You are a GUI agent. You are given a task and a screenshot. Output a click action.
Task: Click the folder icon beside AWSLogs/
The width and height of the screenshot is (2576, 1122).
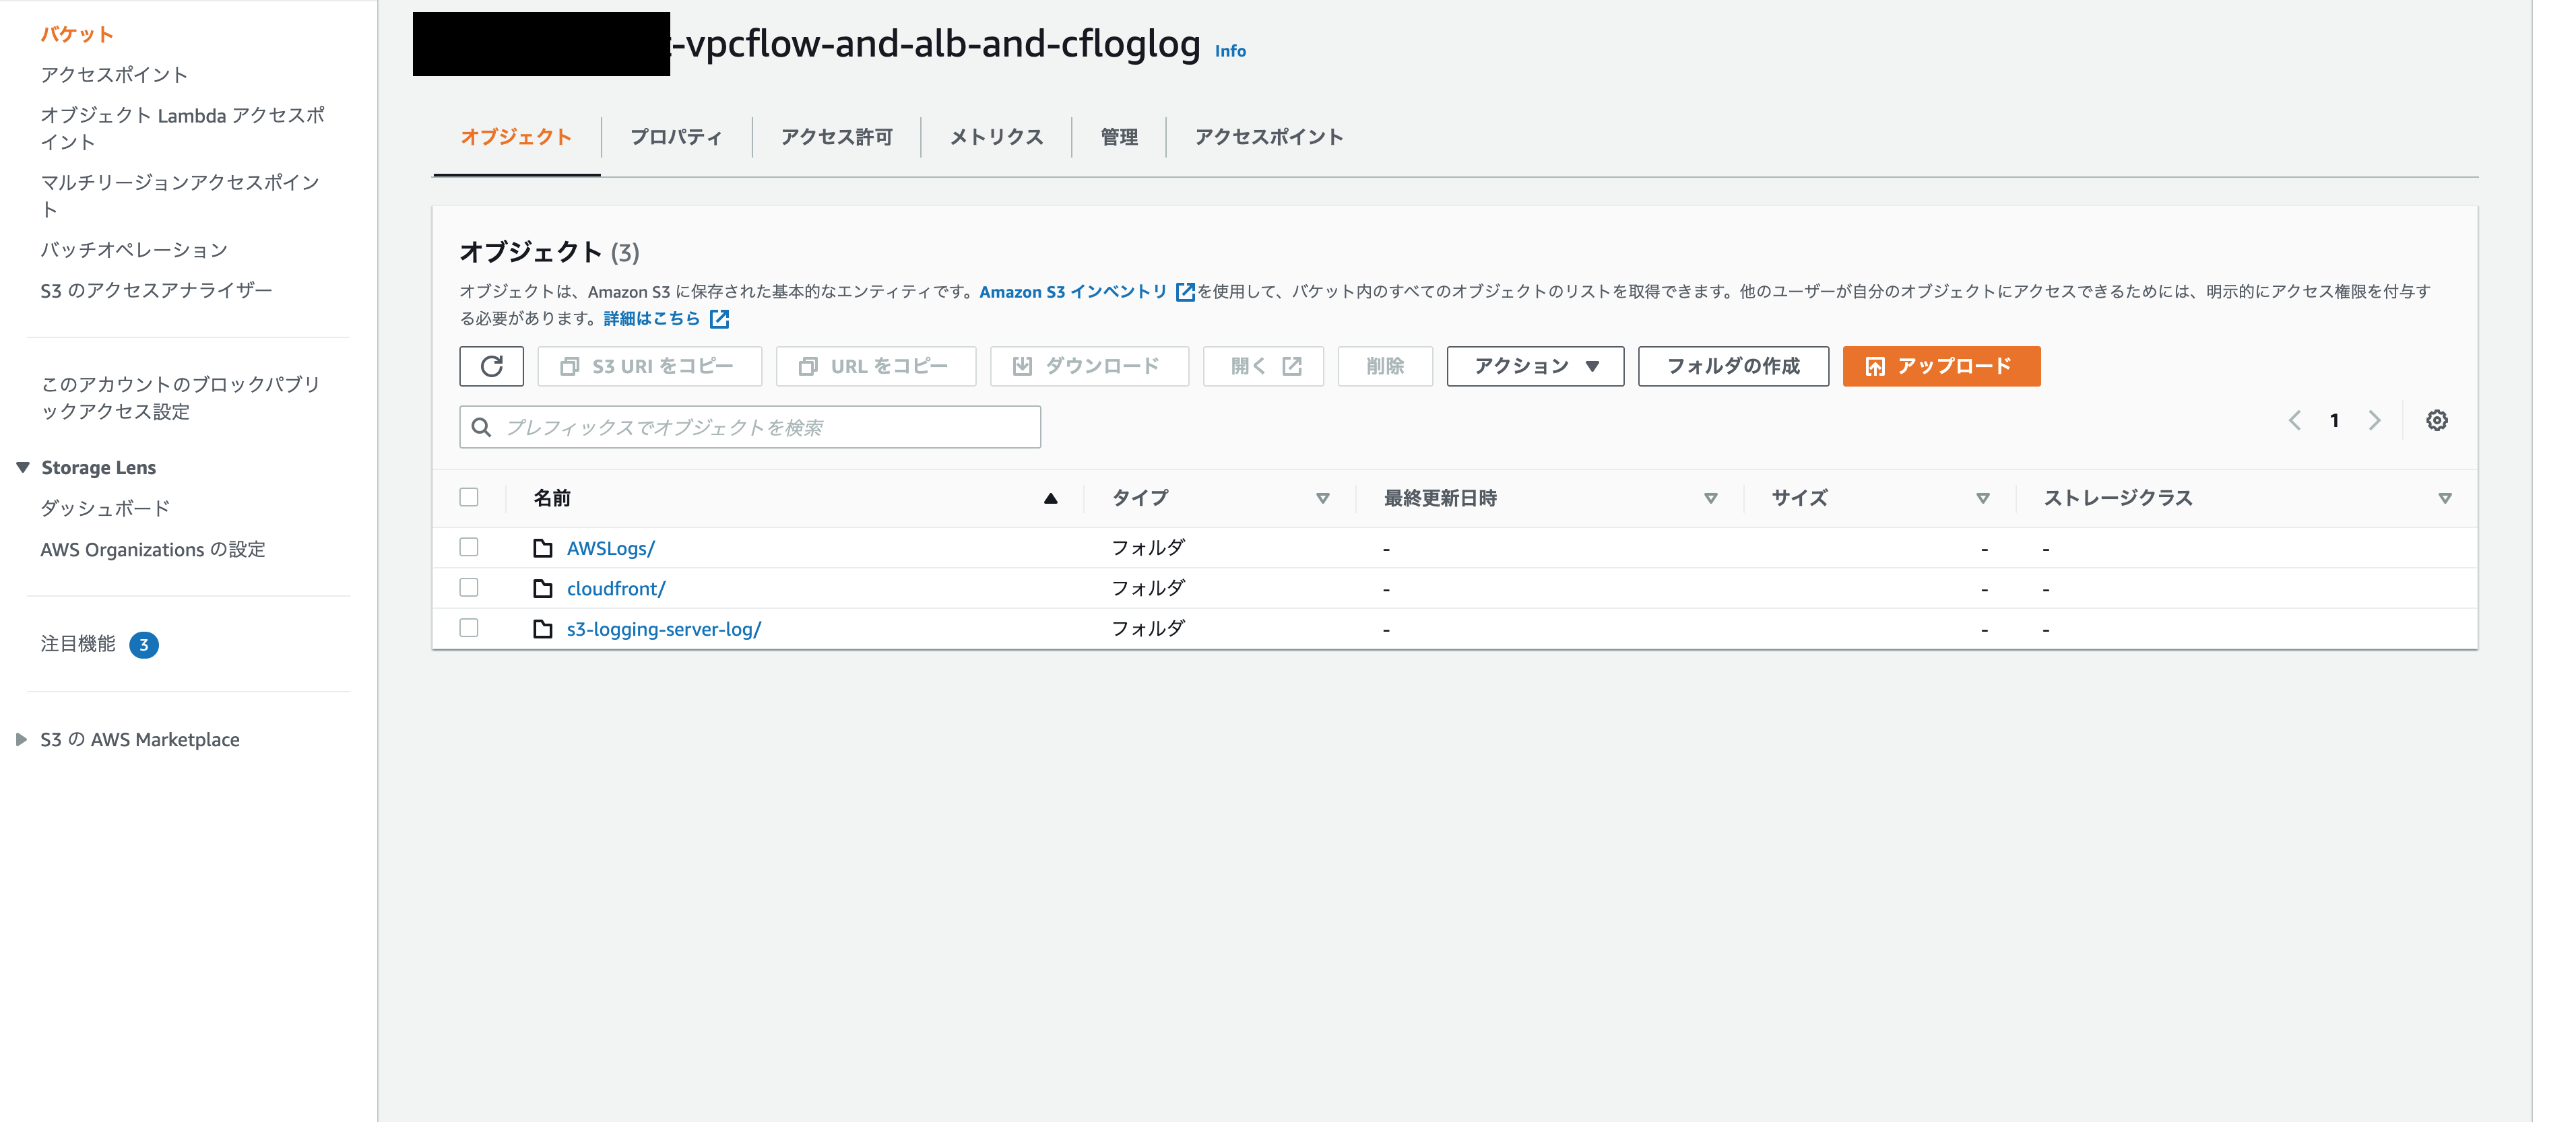542,547
